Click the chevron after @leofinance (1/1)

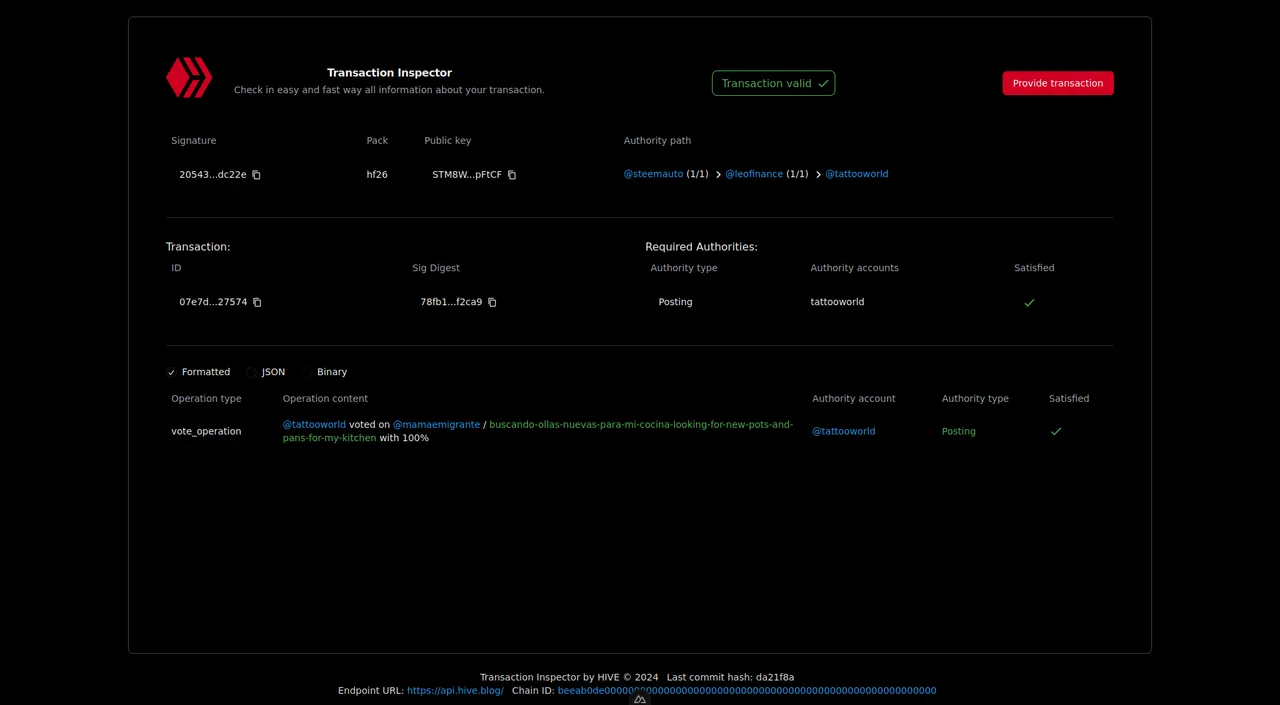tap(818, 175)
